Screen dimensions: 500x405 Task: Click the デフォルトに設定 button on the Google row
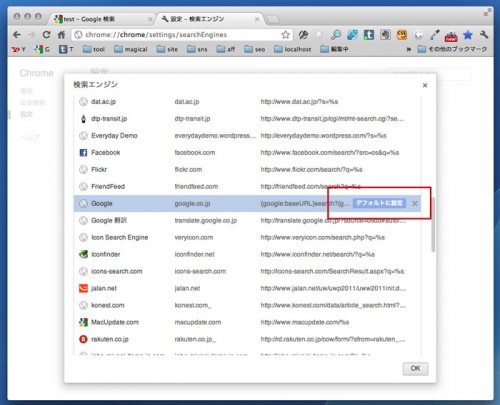pos(379,203)
